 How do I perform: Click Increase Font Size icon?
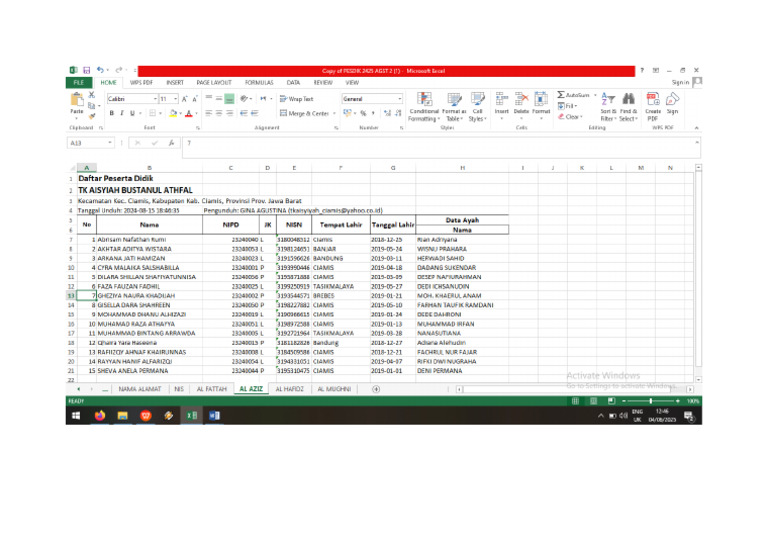pyautogui.click(x=185, y=99)
